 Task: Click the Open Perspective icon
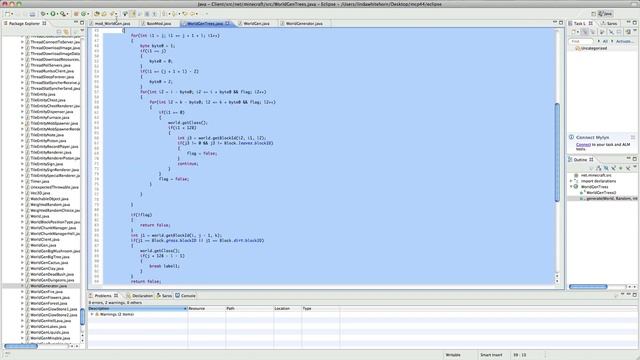[x=593, y=14]
